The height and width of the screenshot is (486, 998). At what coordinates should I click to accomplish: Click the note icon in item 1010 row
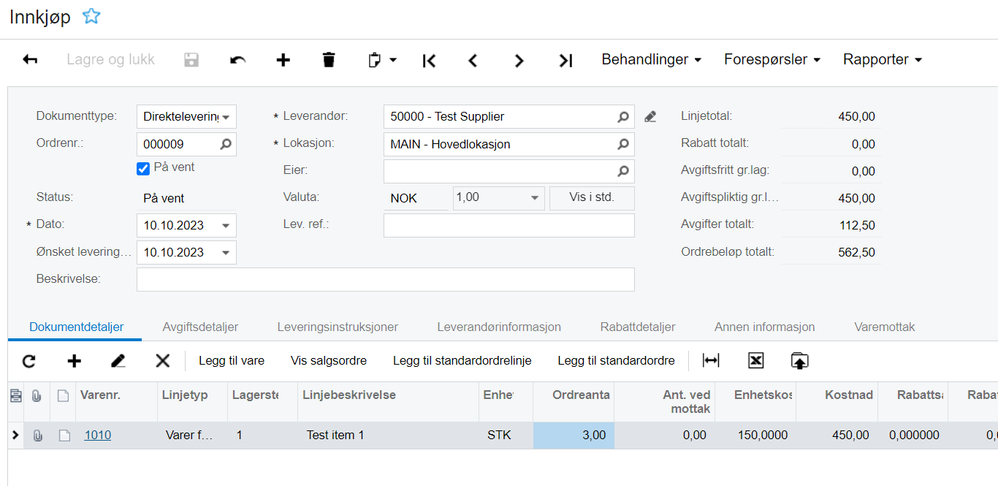click(x=62, y=436)
